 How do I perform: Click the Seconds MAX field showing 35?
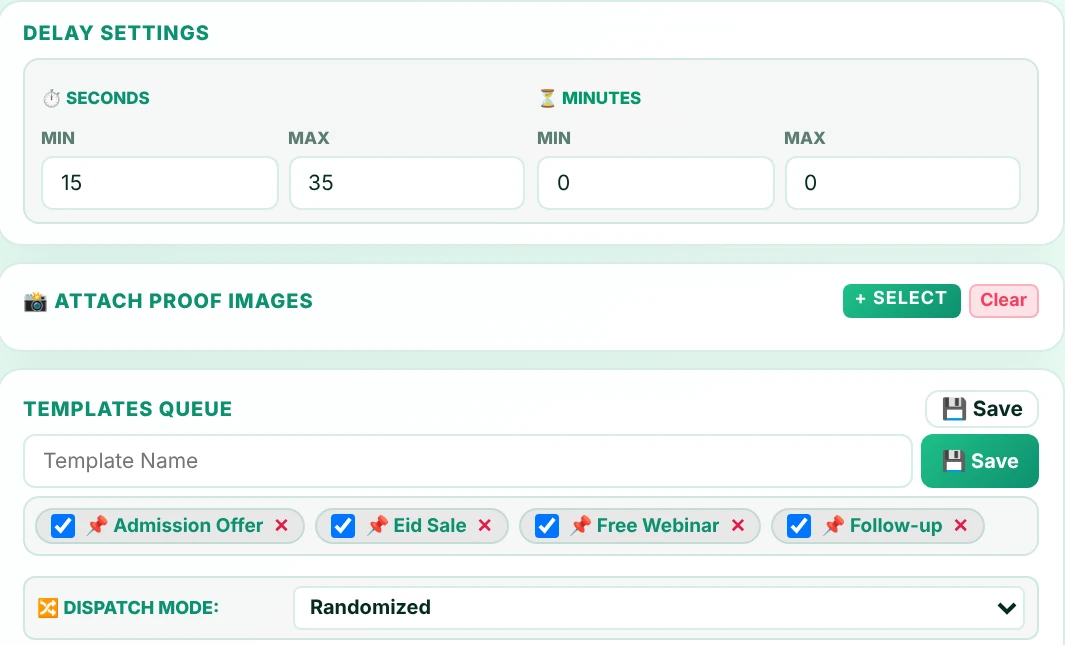[407, 183]
